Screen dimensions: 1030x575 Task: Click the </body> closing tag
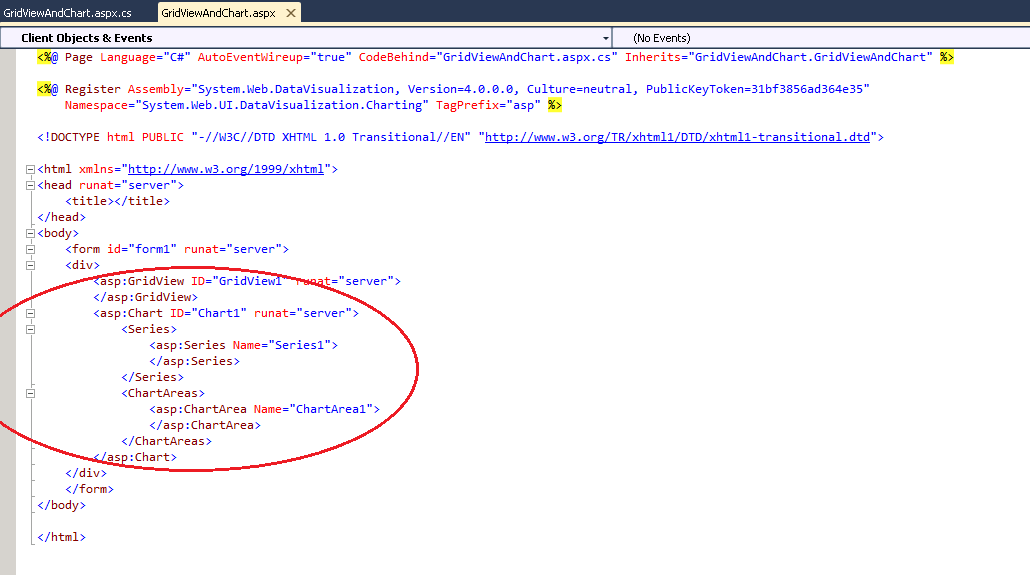click(x=62, y=505)
